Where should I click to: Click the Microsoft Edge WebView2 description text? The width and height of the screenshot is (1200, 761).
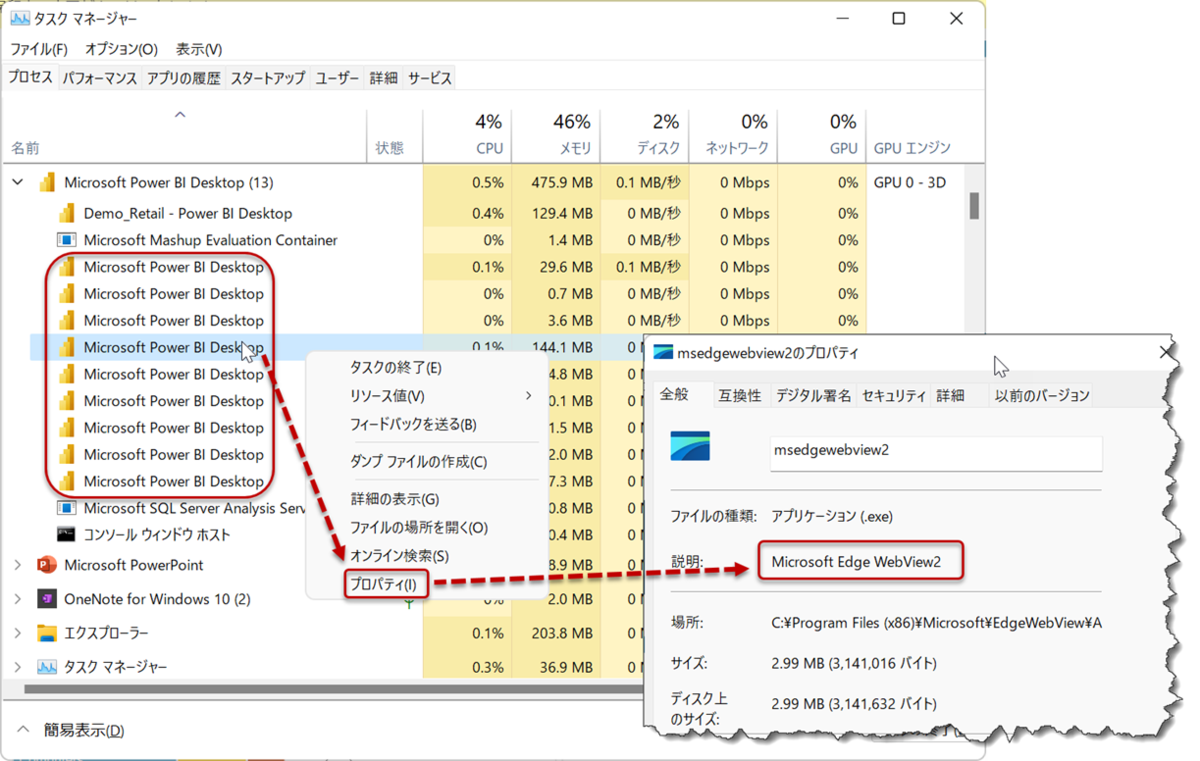click(856, 562)
